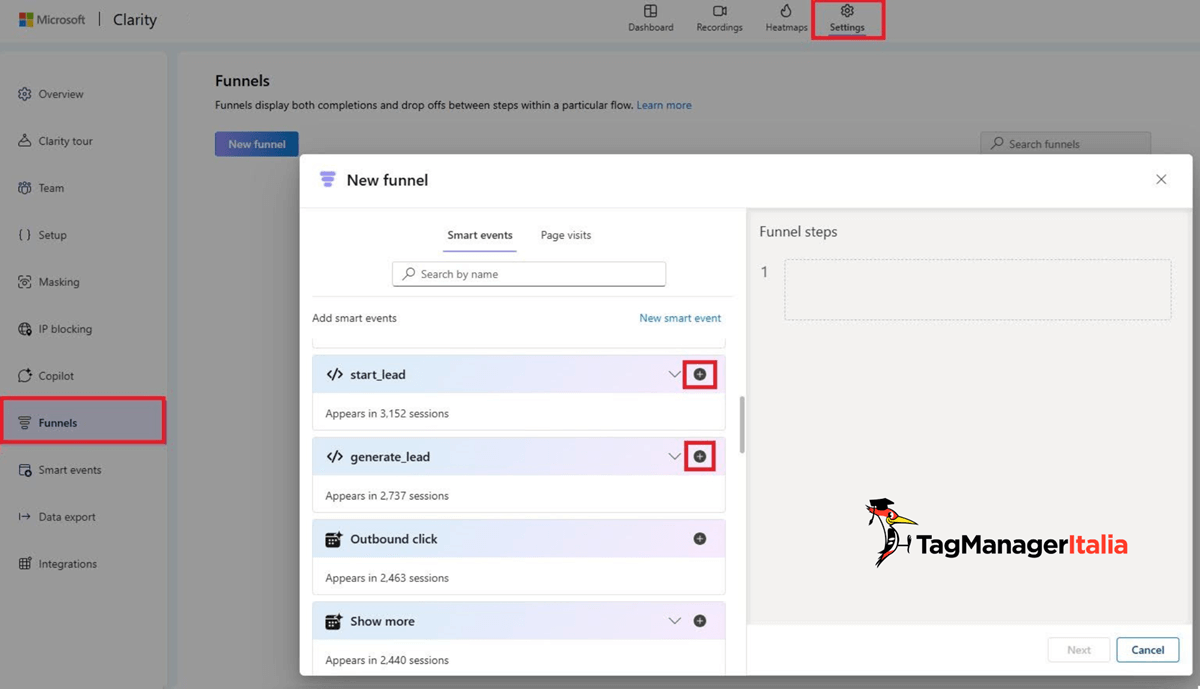Open Integrations from the sidebar
The image size is (1200, 689).
68,563
